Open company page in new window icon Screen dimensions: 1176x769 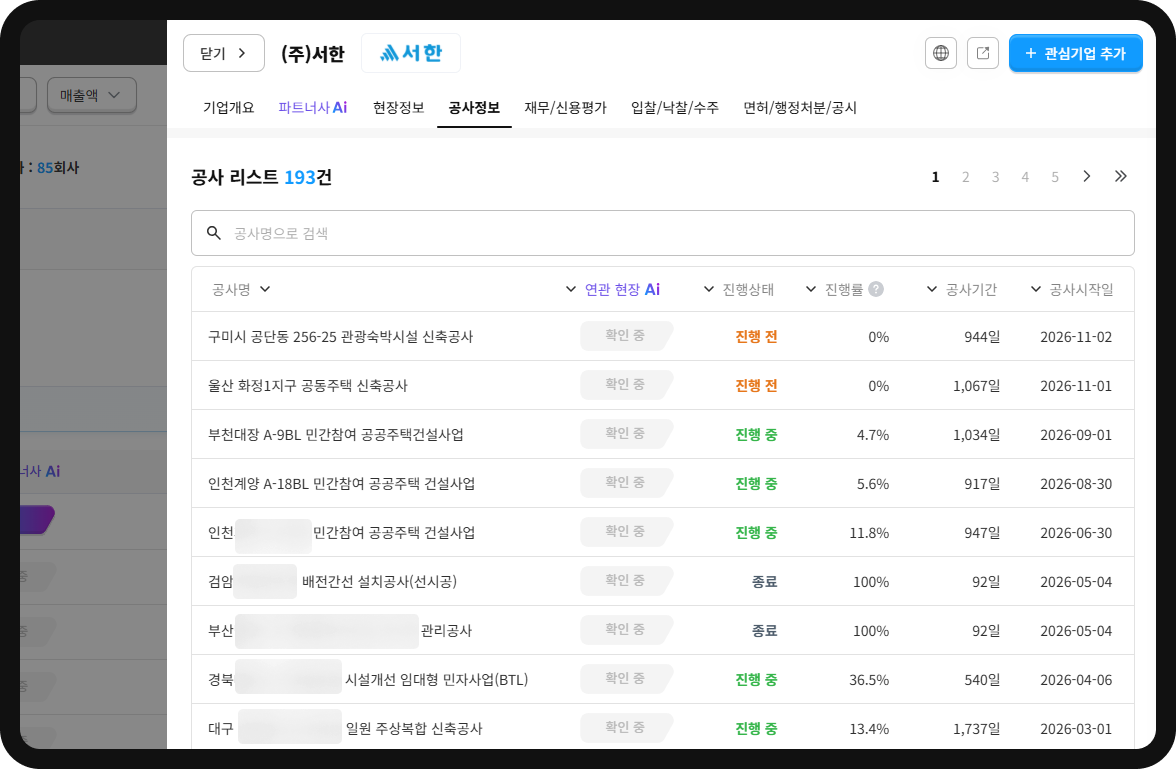pyautogui.click(x=982, y=53)
